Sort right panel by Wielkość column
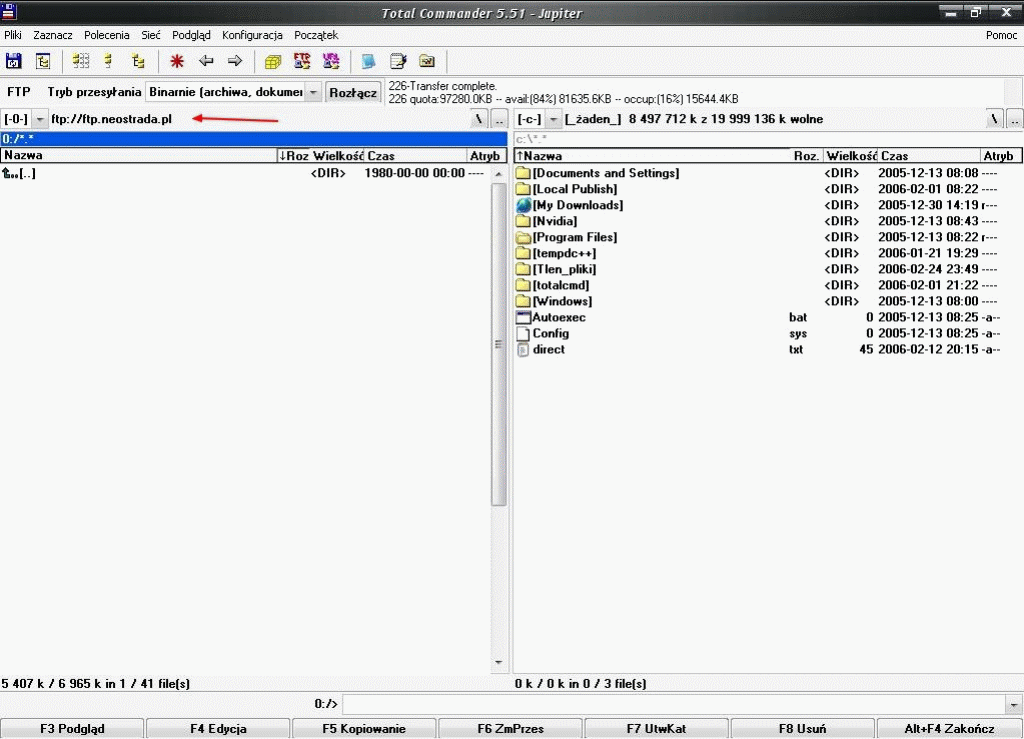1024x739 pixels. (850, 156)
